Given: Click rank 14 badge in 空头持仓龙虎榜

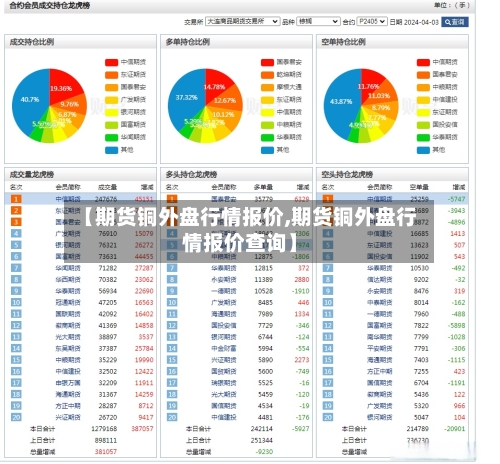Looking at the screenshot, I should pyautogui.click(x=328, y=349).
